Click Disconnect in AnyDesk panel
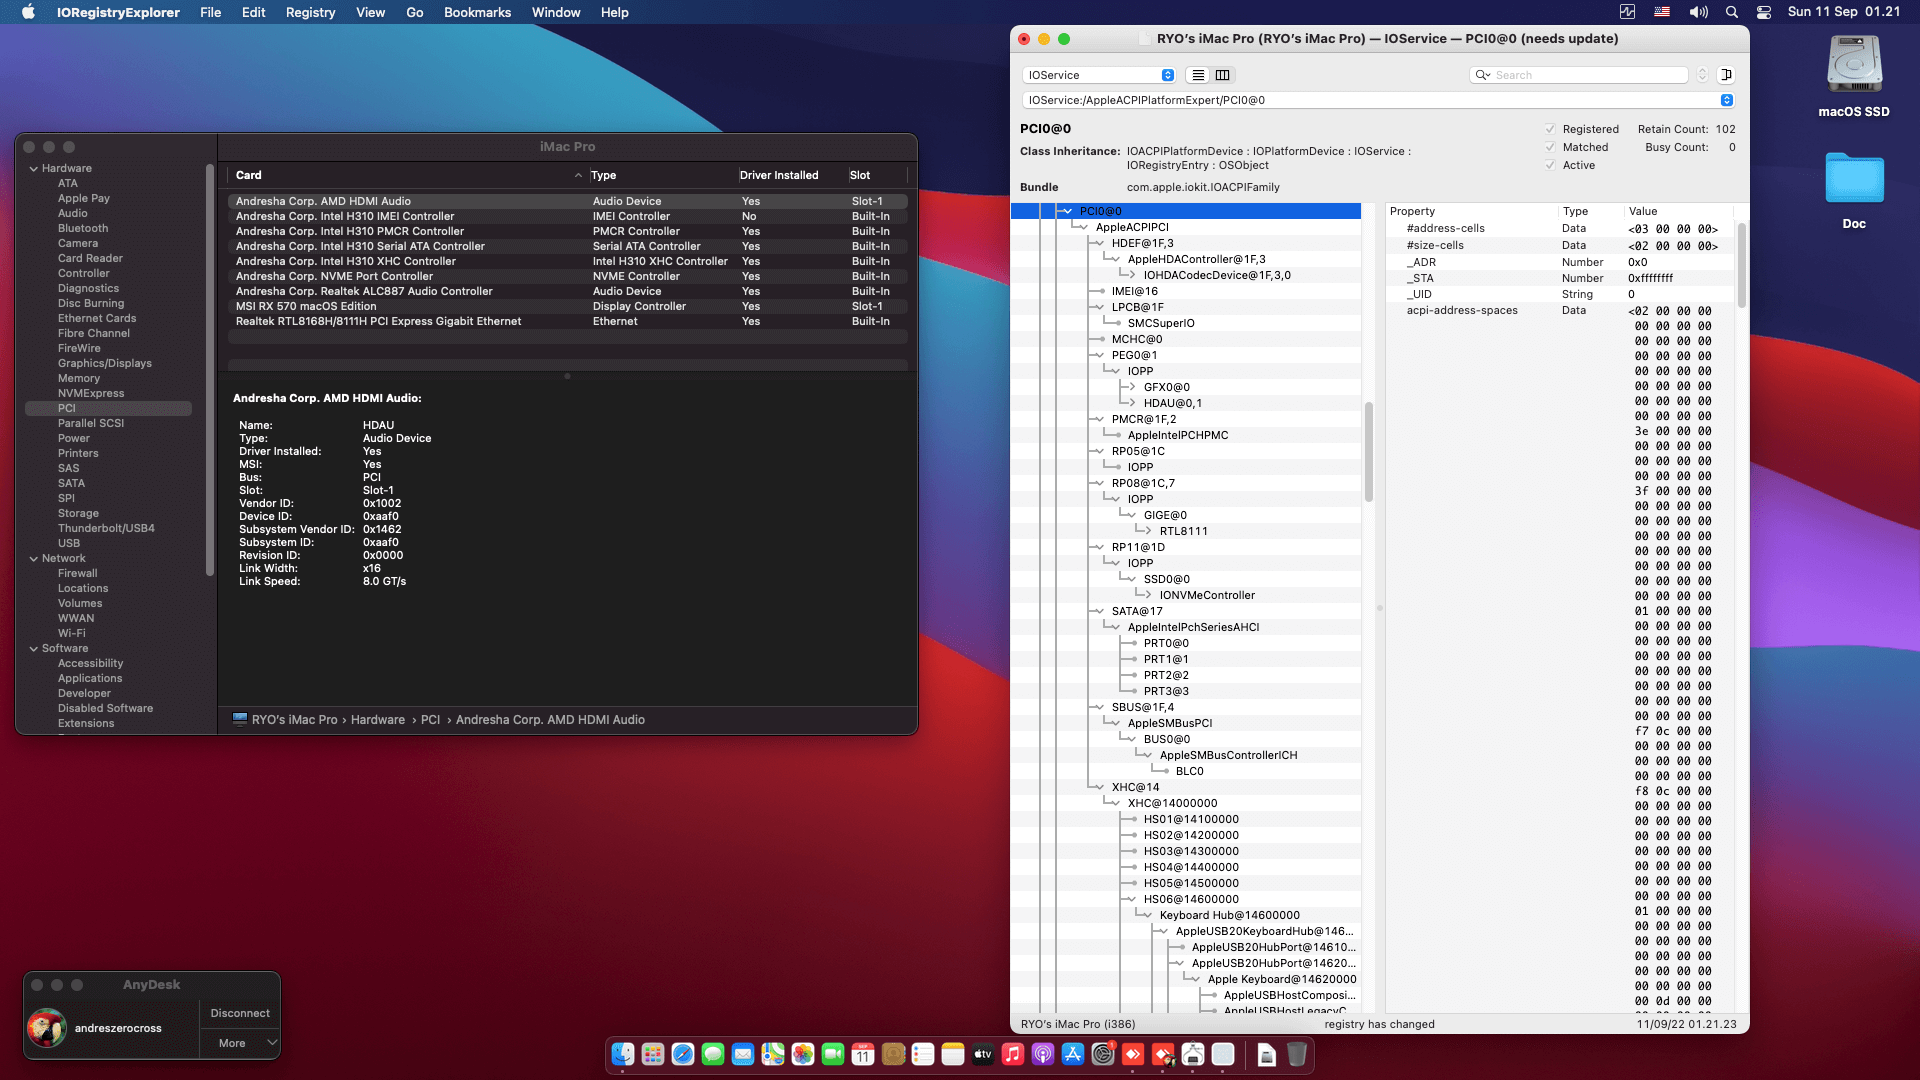The width and height of the screenshot is (1920, 1080). (x=240, y=1013)
